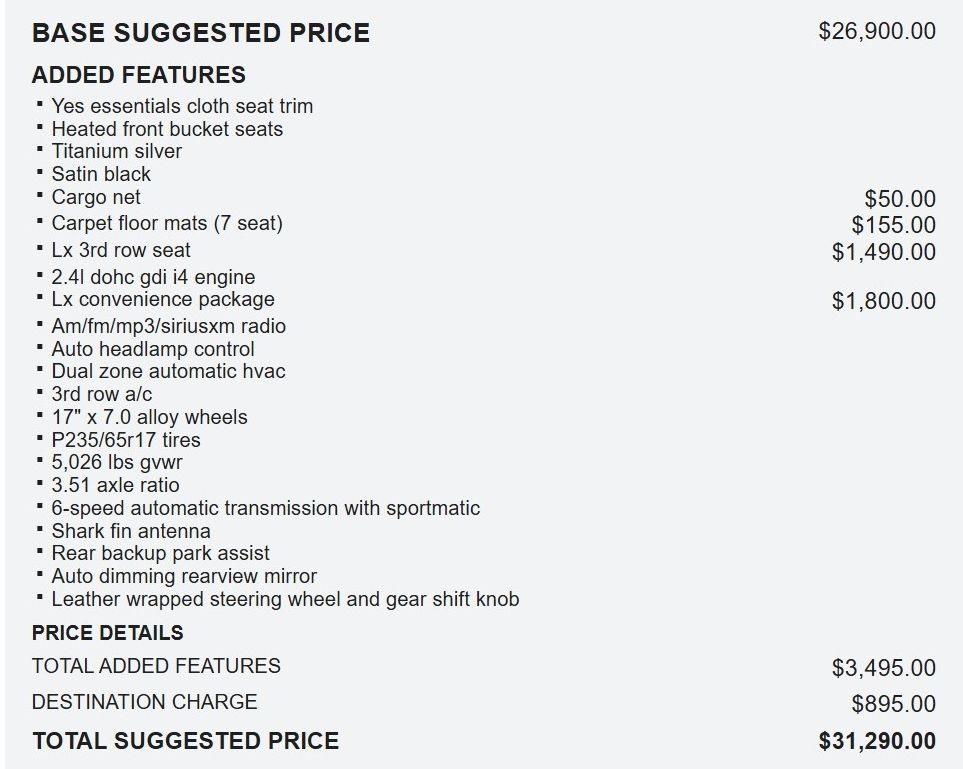Viewport: 963px width, 769px height.
Task: Click the Cargo net feature
Action: point(96,197)
